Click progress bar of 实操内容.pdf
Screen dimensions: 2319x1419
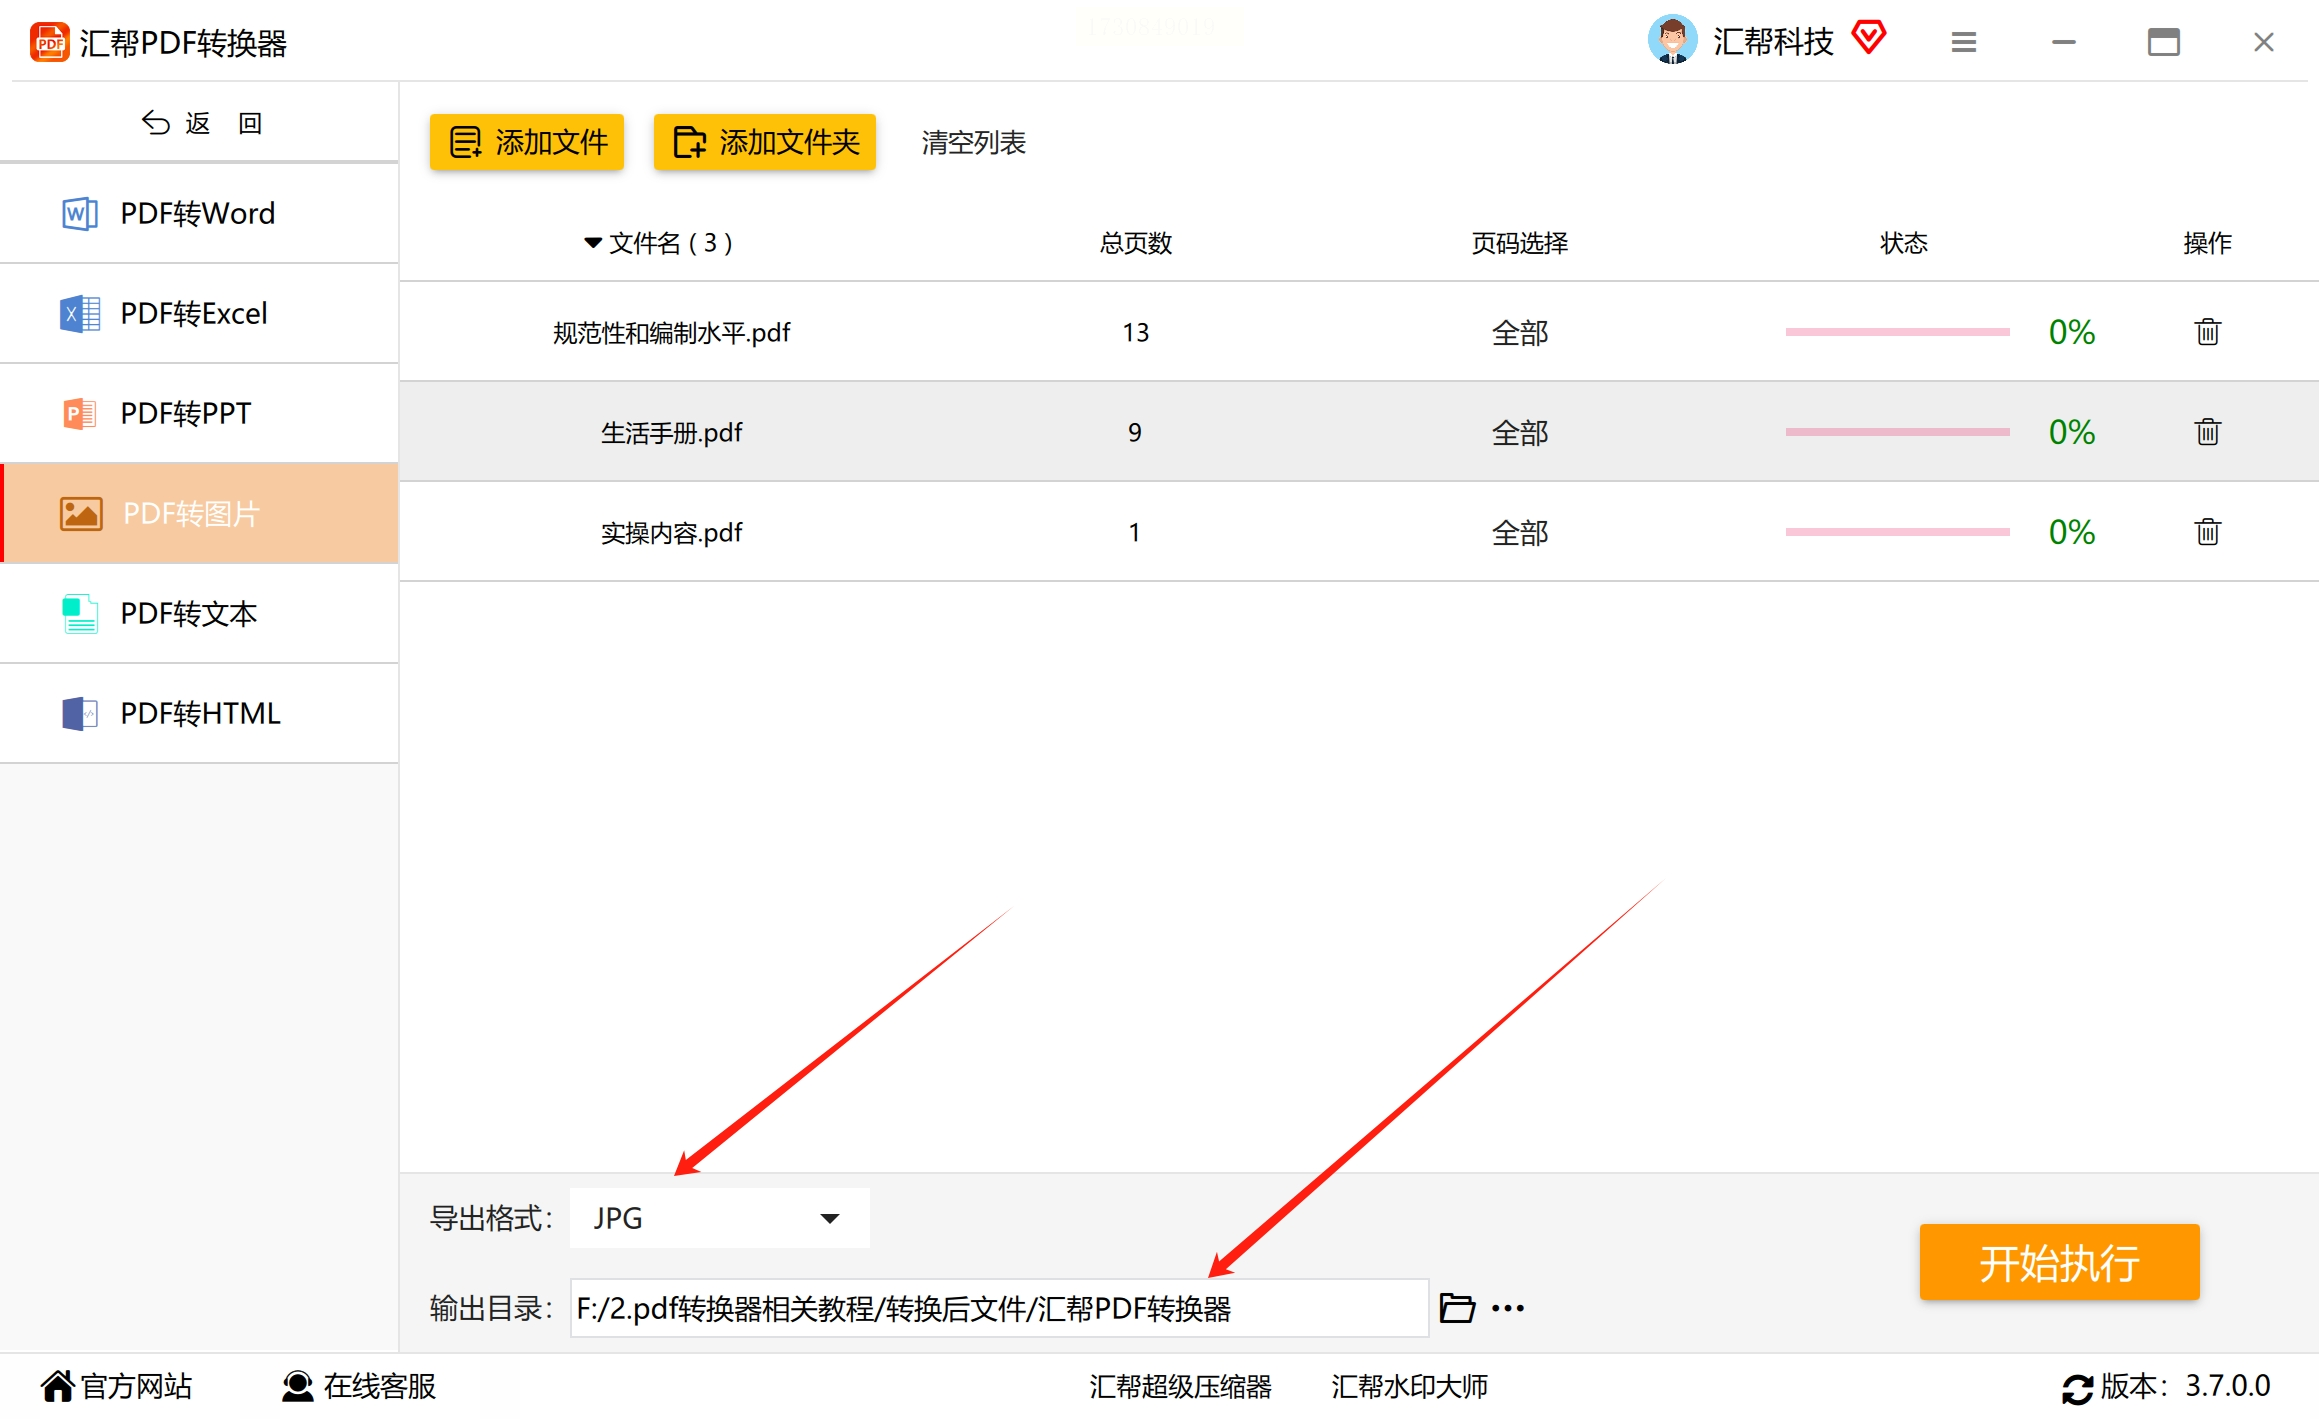tap(1898, 531)
